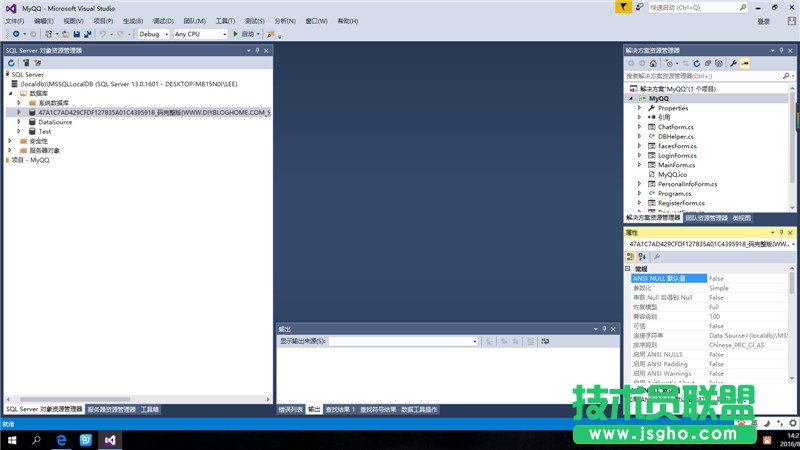Click the property pages wrench in Properties panel
Image resolution: width=800 pixels, height=450 pixels.
click(x=657, y=257)
